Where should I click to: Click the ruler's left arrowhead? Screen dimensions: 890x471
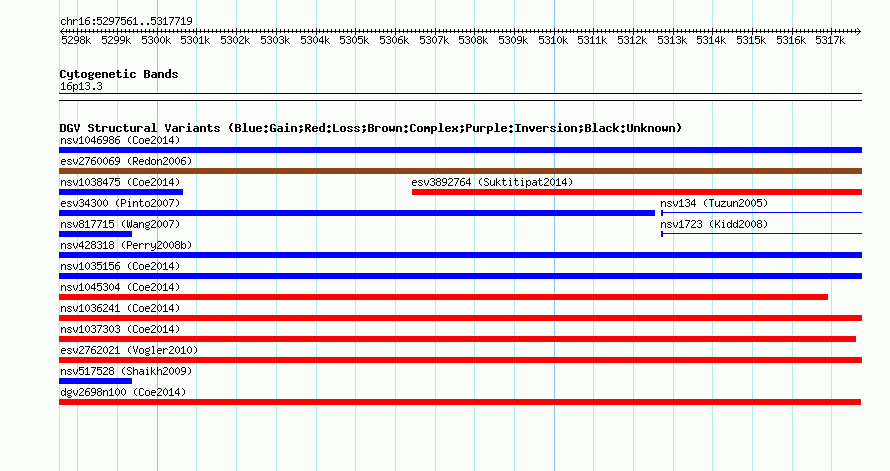(62, 31)
